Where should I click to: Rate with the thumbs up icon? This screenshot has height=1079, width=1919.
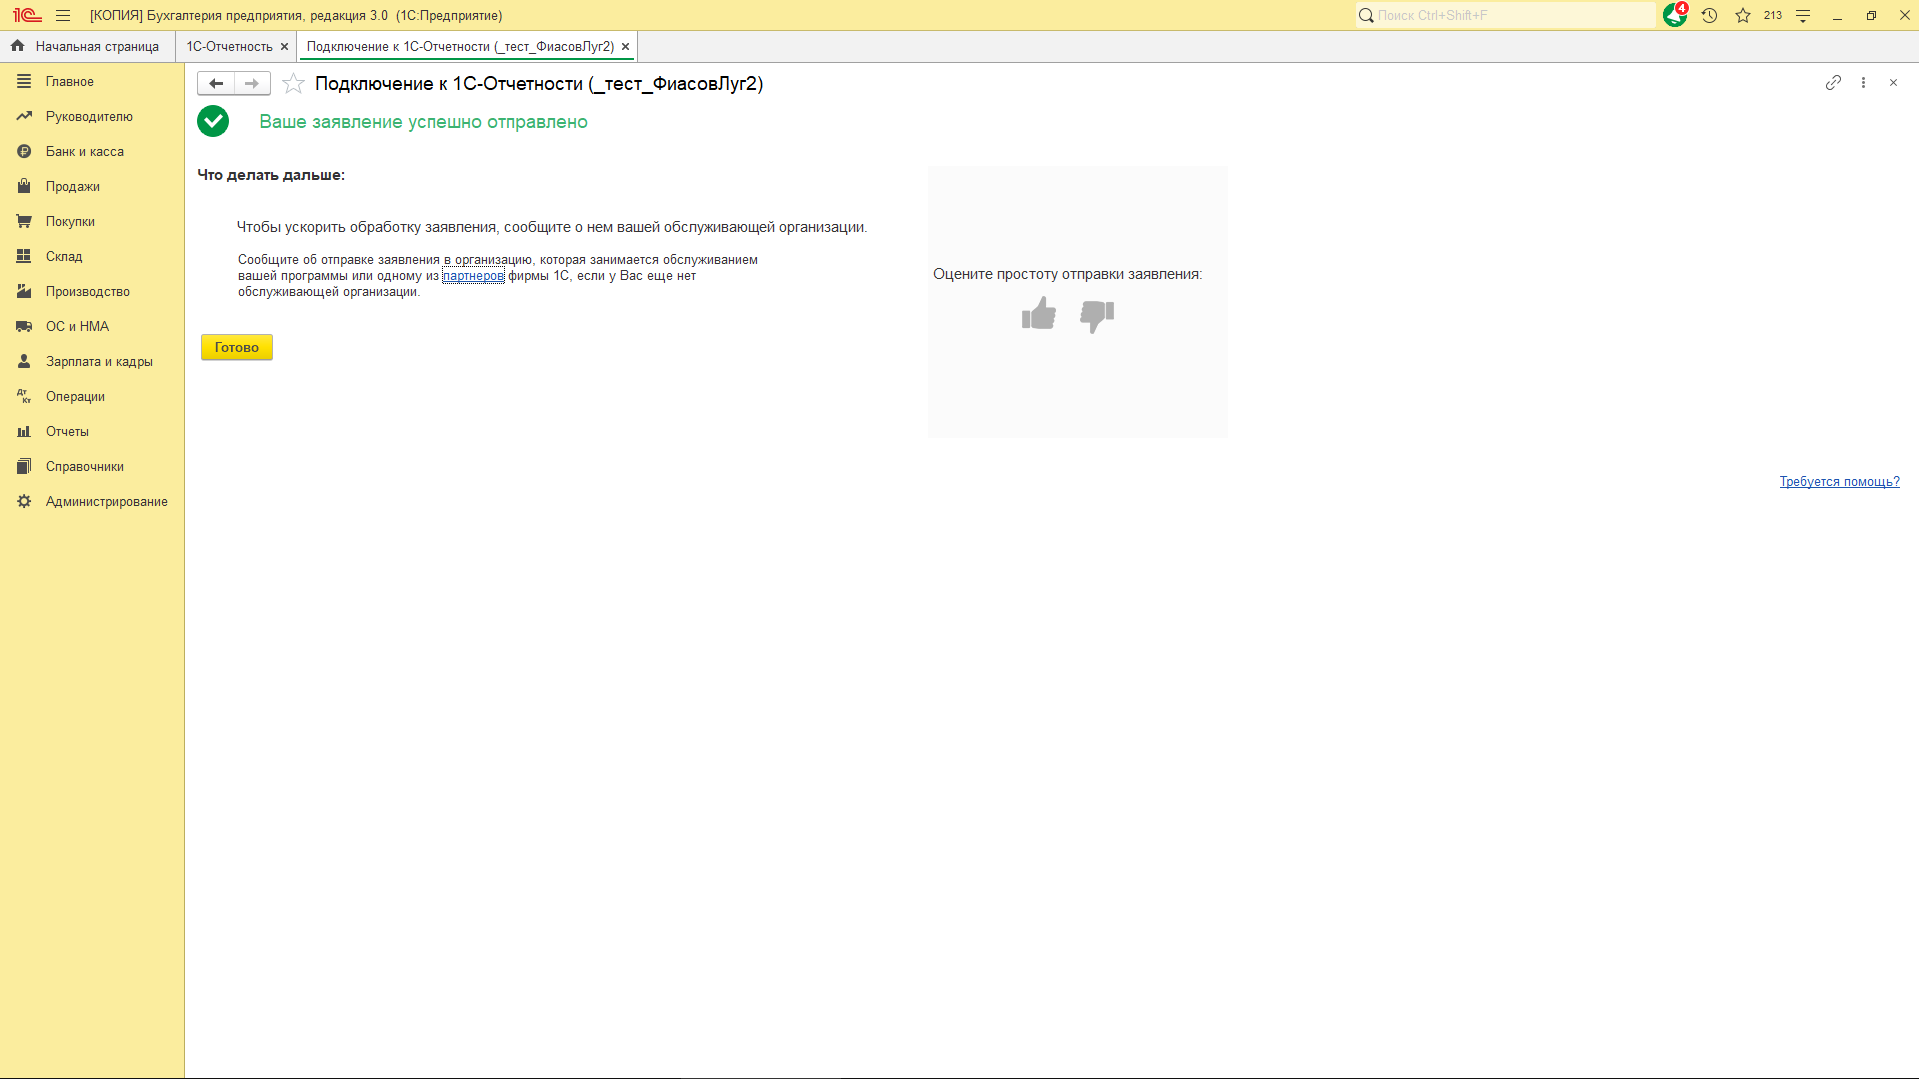tap(1039, 314)
